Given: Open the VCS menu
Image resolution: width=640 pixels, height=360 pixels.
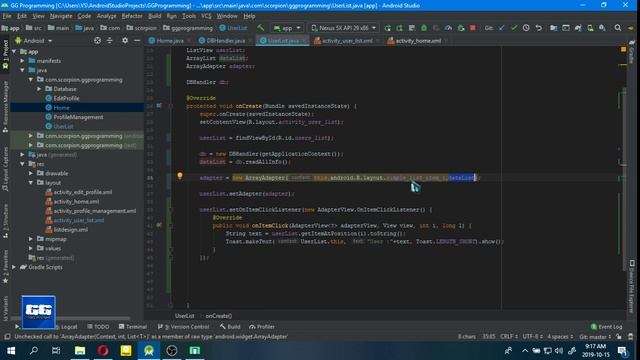Looking at the screenshot, I should coord(206,16).
